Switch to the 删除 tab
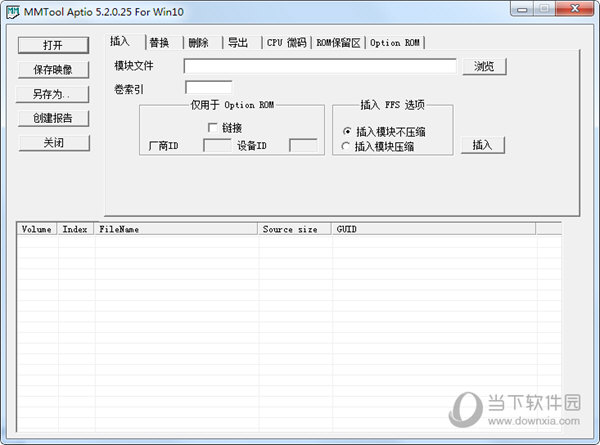 tap(203, 42)
